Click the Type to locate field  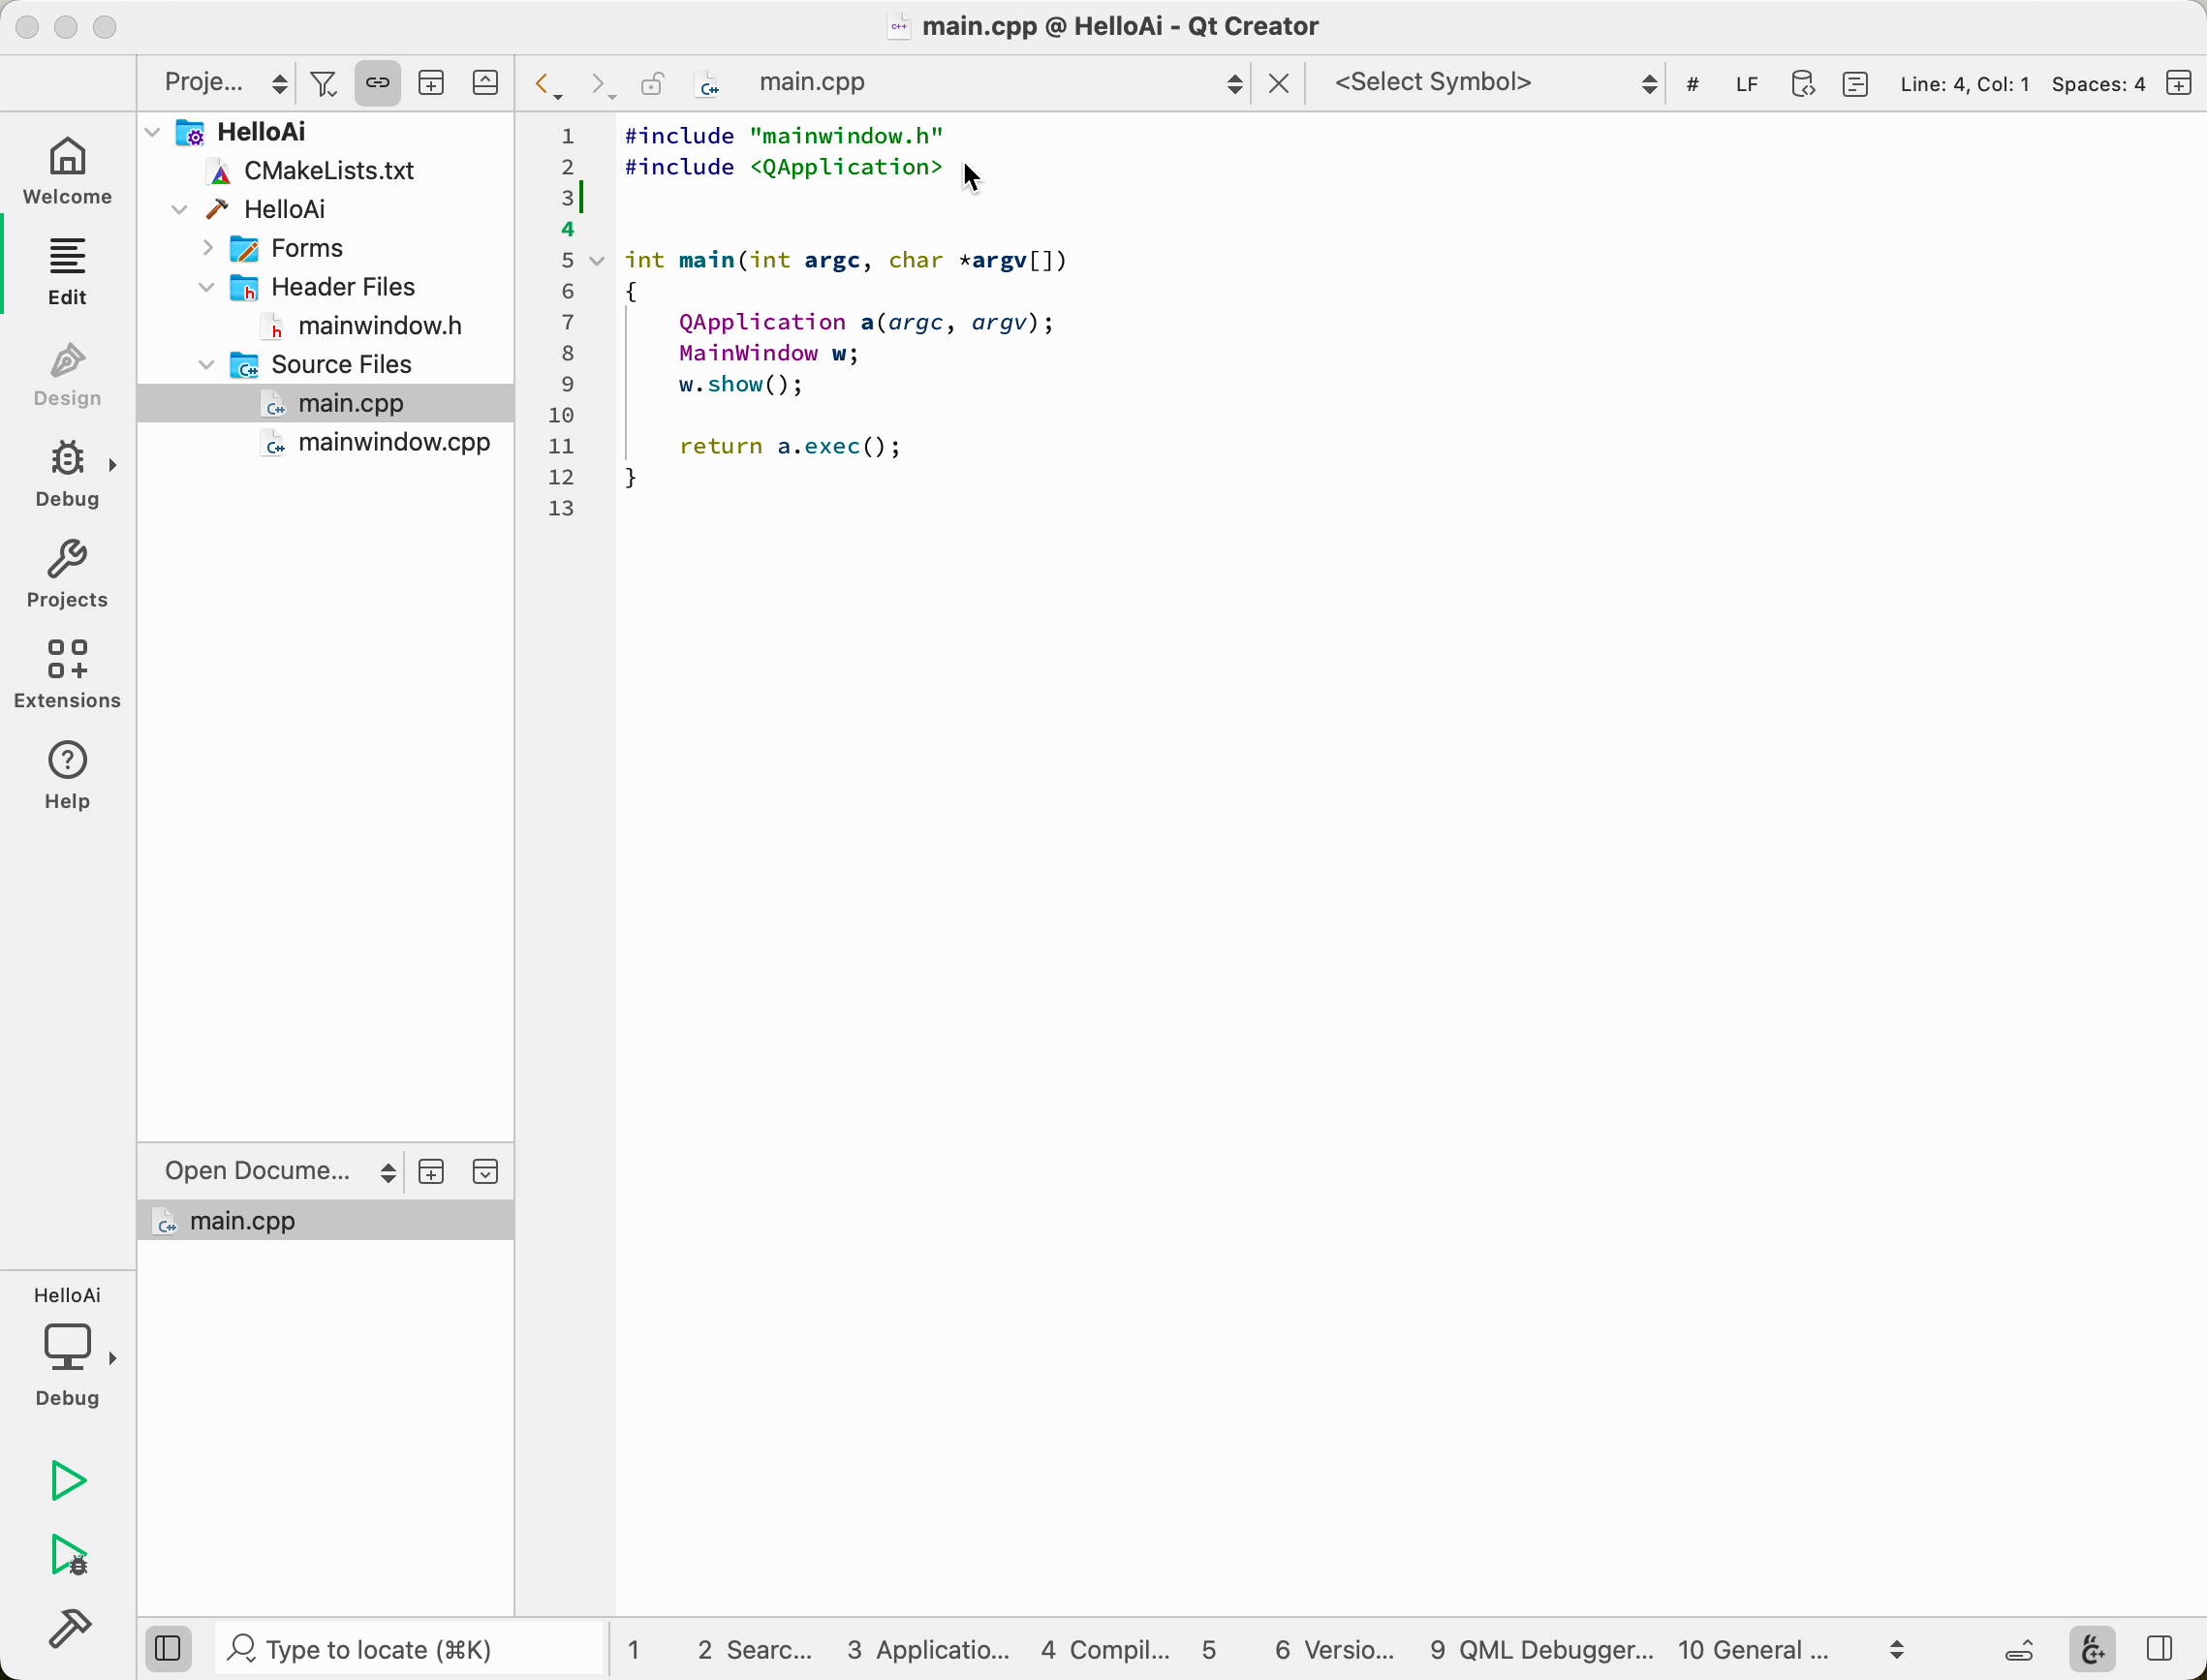409,1649
